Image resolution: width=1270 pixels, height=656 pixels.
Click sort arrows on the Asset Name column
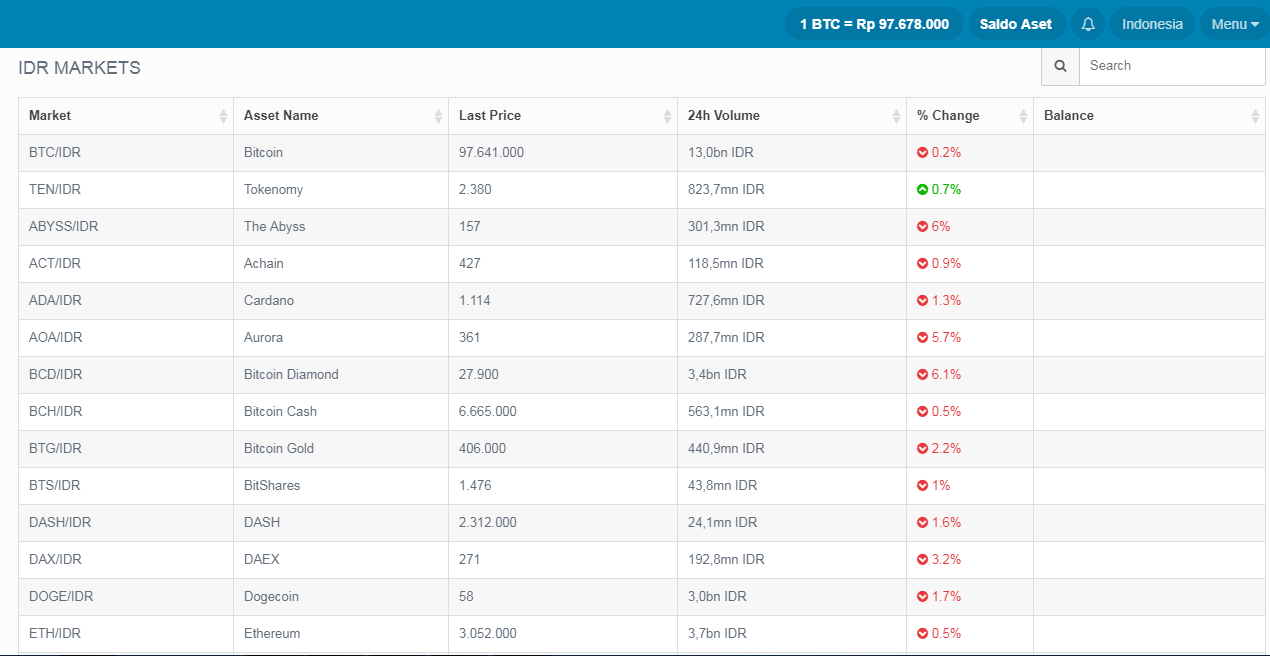pyautogui.click(x=438, y=116)
